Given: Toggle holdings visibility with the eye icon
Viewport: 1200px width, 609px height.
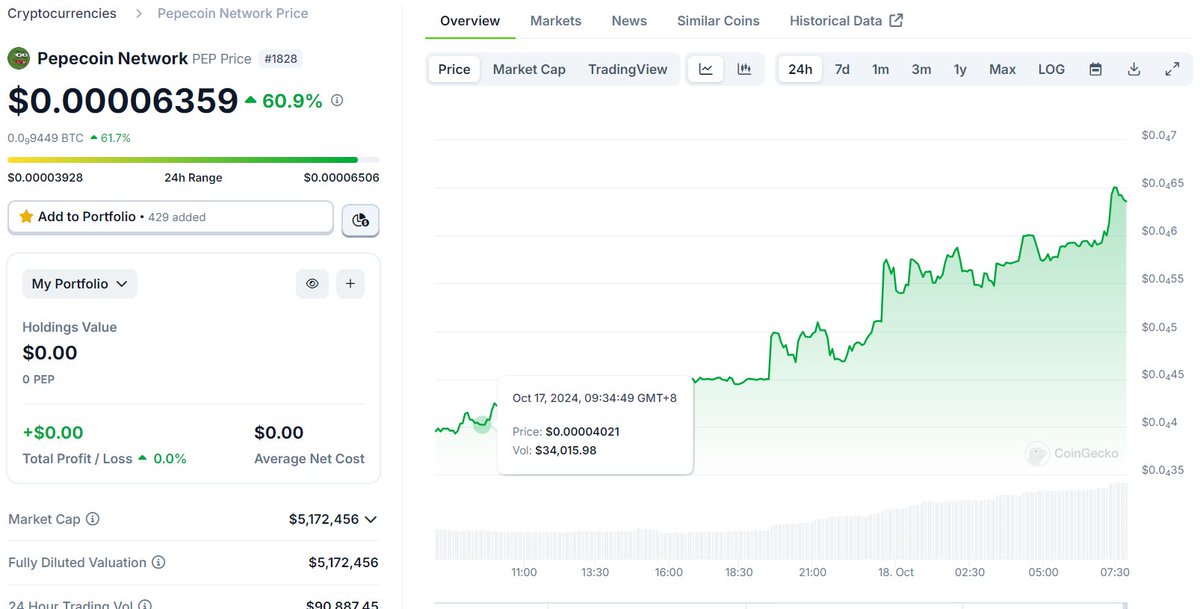Looking at the screenshot, I should [312, 284].
